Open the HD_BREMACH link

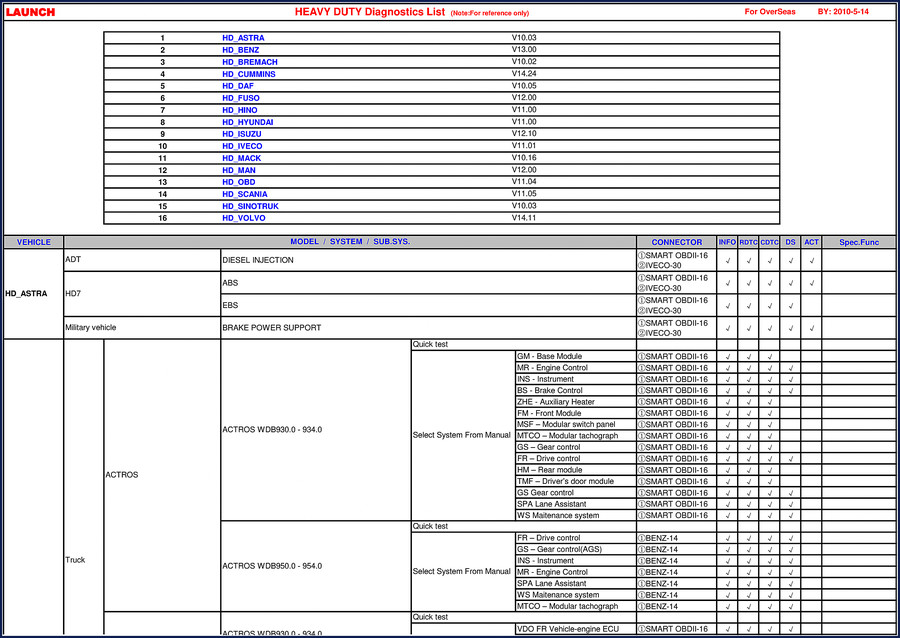click(x=250, y=62)
